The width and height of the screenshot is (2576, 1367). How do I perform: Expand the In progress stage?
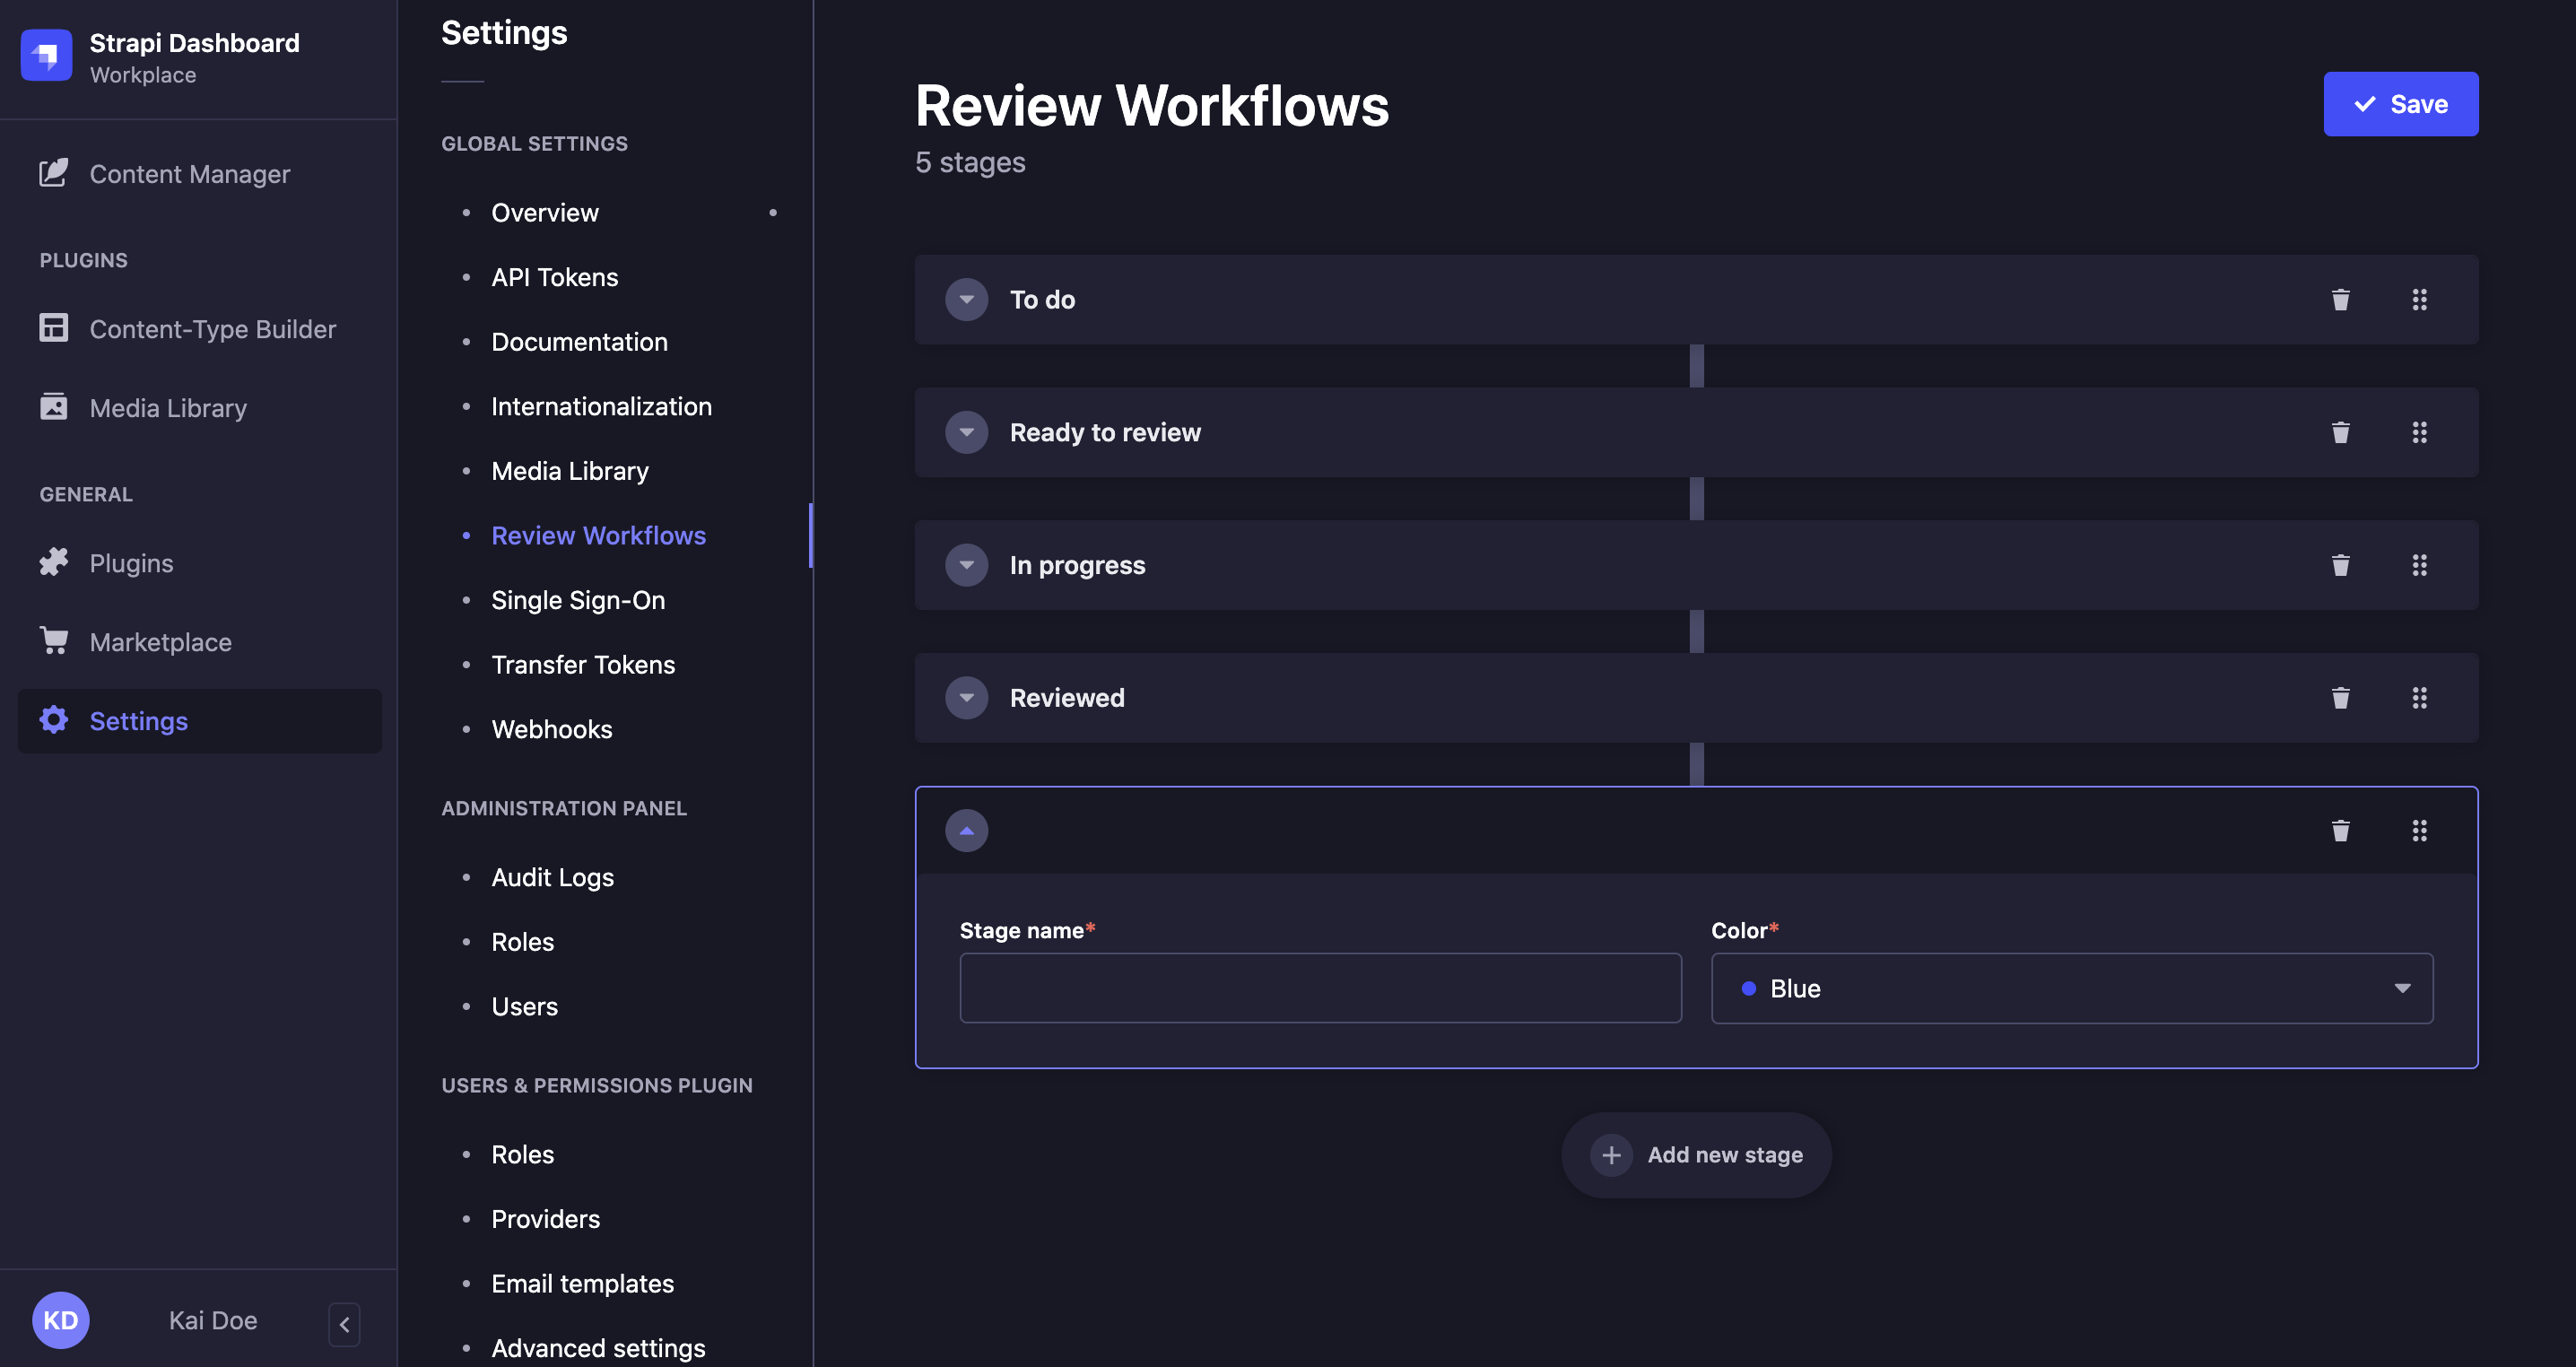coord(966,565)
